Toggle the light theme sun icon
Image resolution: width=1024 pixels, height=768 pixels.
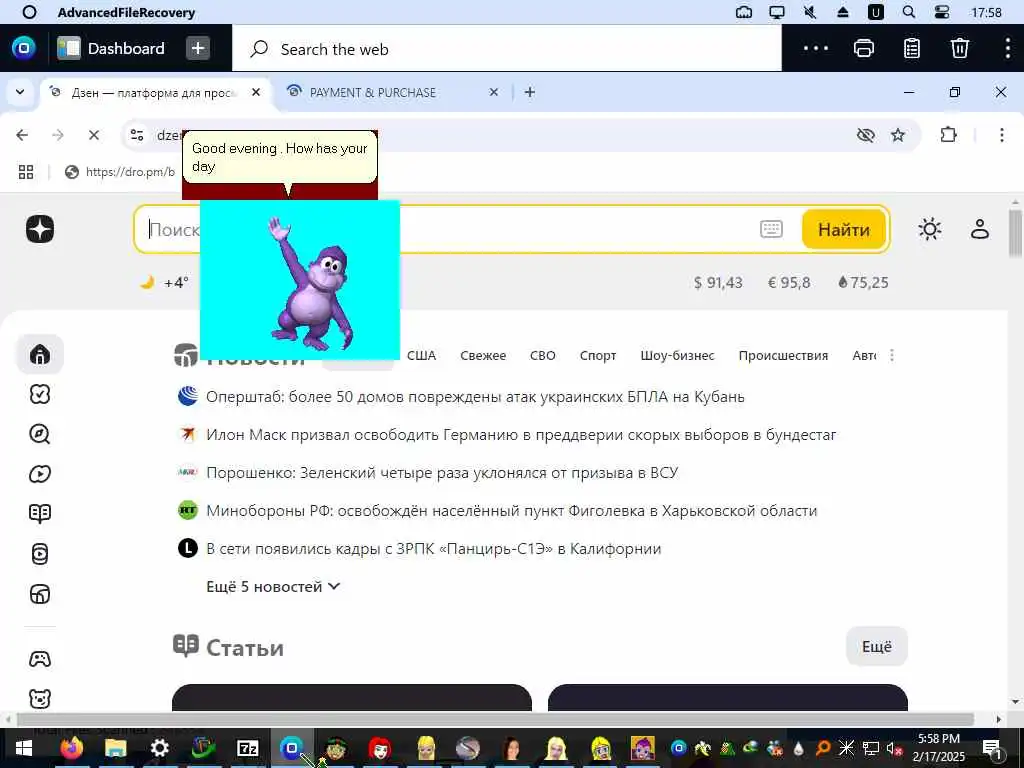click(x=929, y=229)
